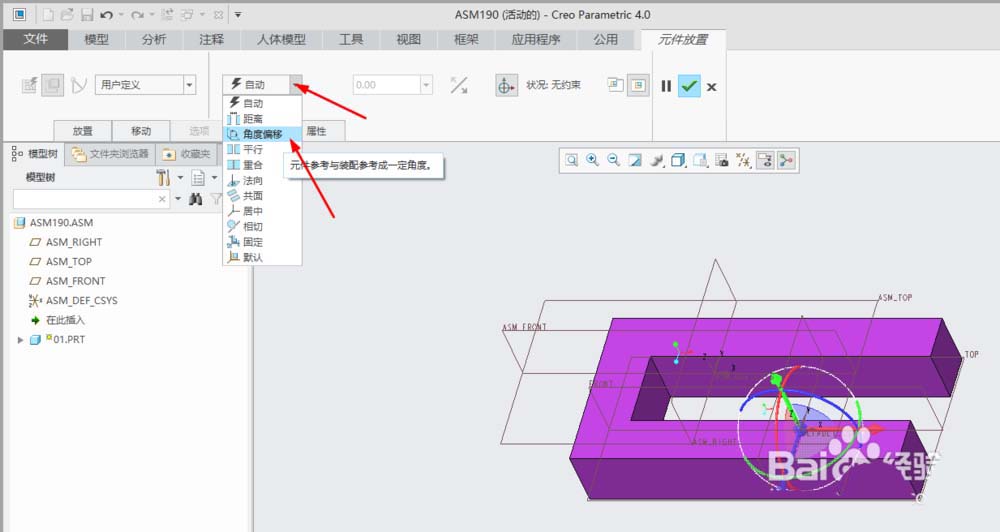Viewport: 1000px width, 532px height.
Task: Switch to the 应用程序 ribbon tab
Action: click(x=536, y=40)
